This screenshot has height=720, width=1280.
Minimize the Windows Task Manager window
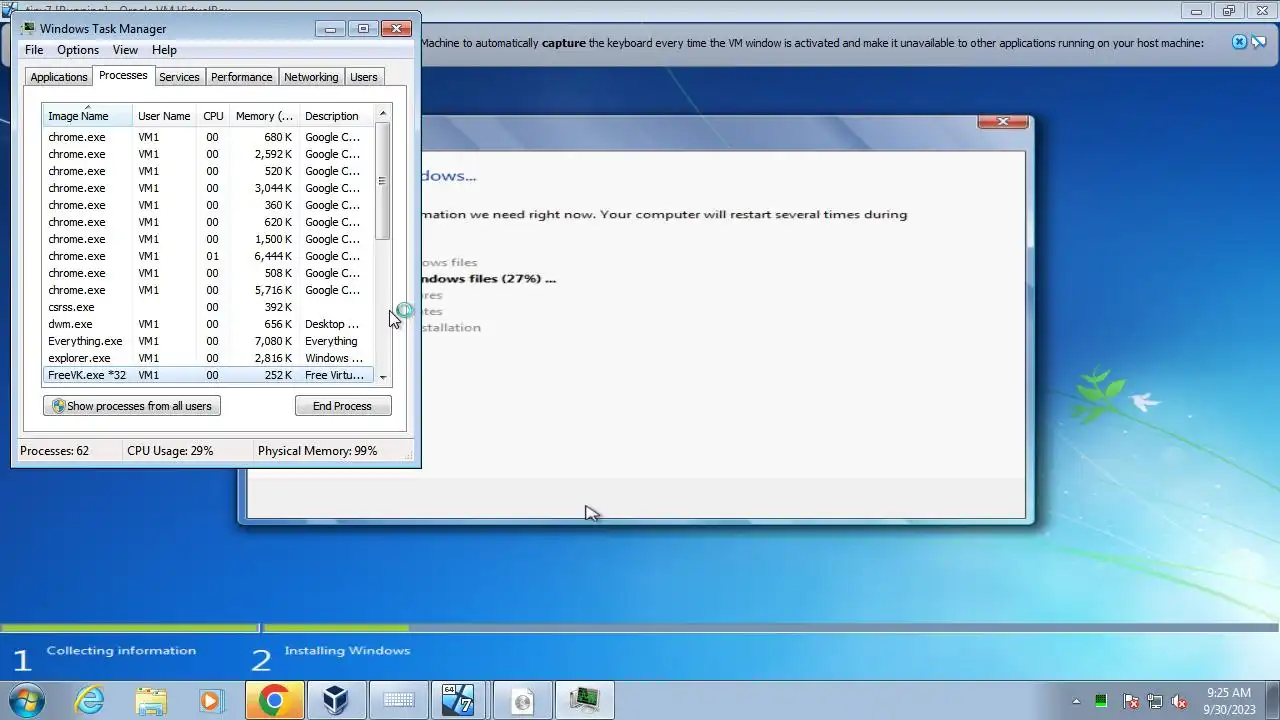(x=330, y=28)
